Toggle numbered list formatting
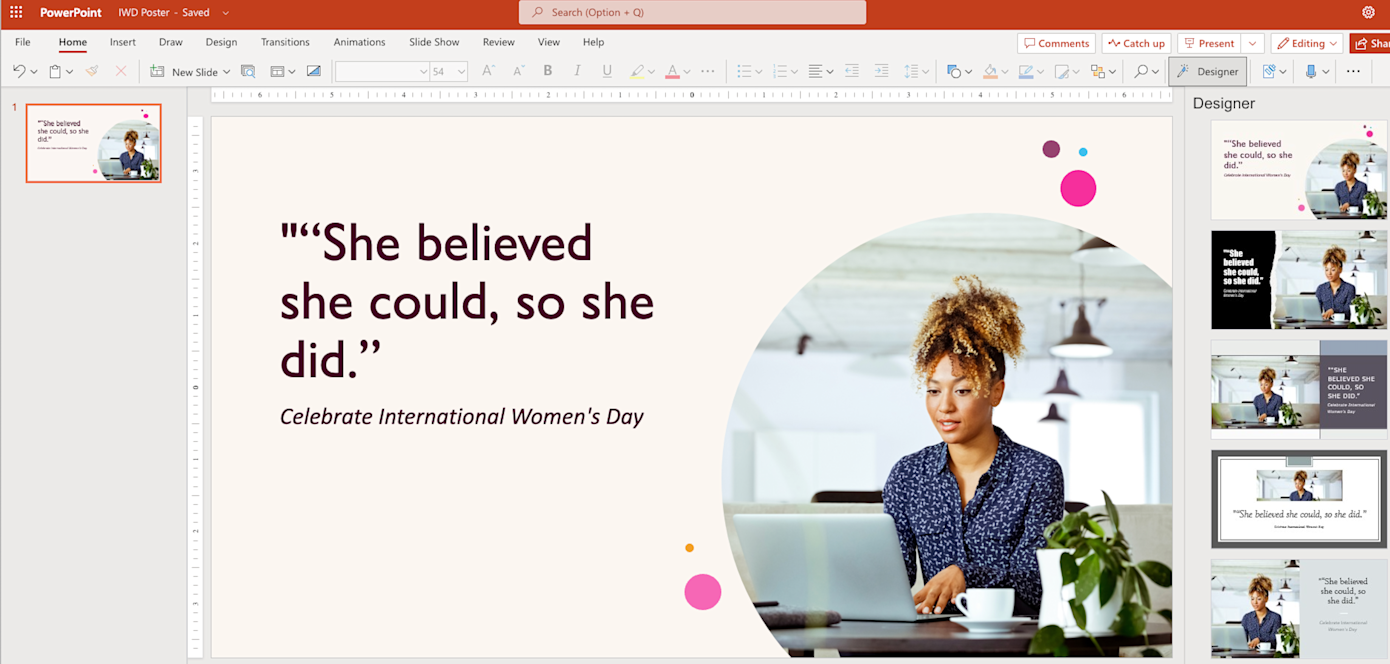This screenshot has height=664, width=1390. pyautogui.click(x=781, y=71)
